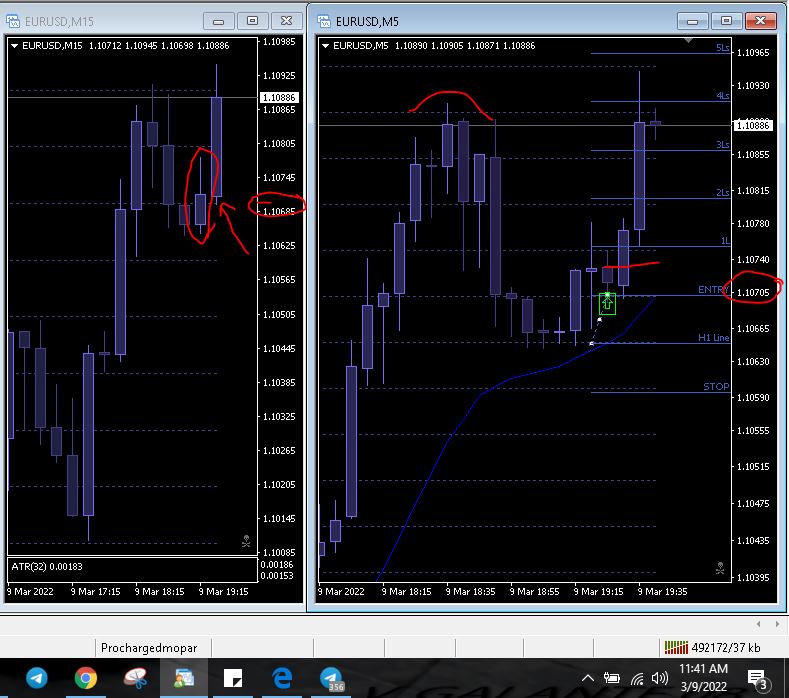789x698 pixels.
Task: Check the battery power tray icon
Action: 611,678
